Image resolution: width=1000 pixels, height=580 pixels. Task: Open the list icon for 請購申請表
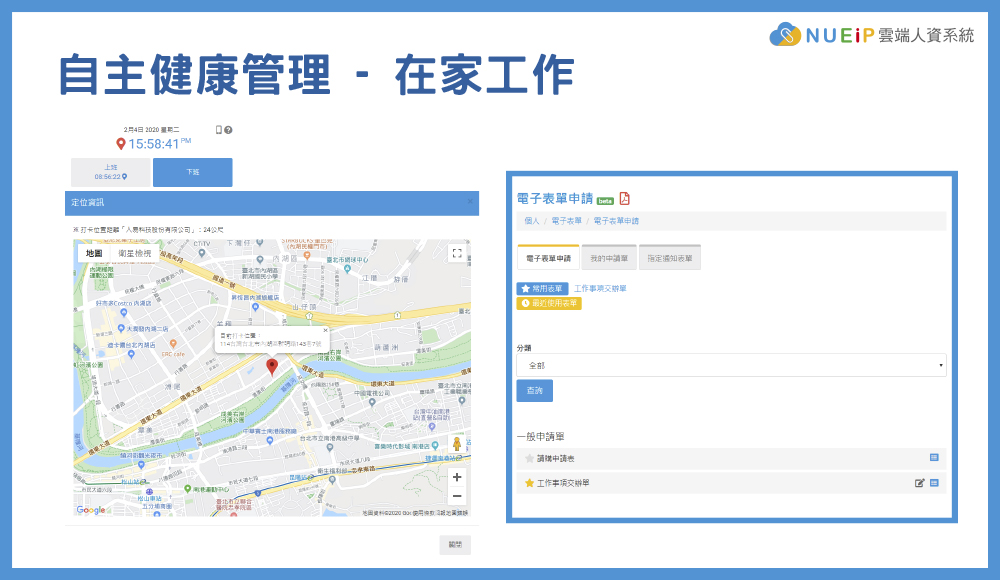pyautogui.click(x=934, y=457)
